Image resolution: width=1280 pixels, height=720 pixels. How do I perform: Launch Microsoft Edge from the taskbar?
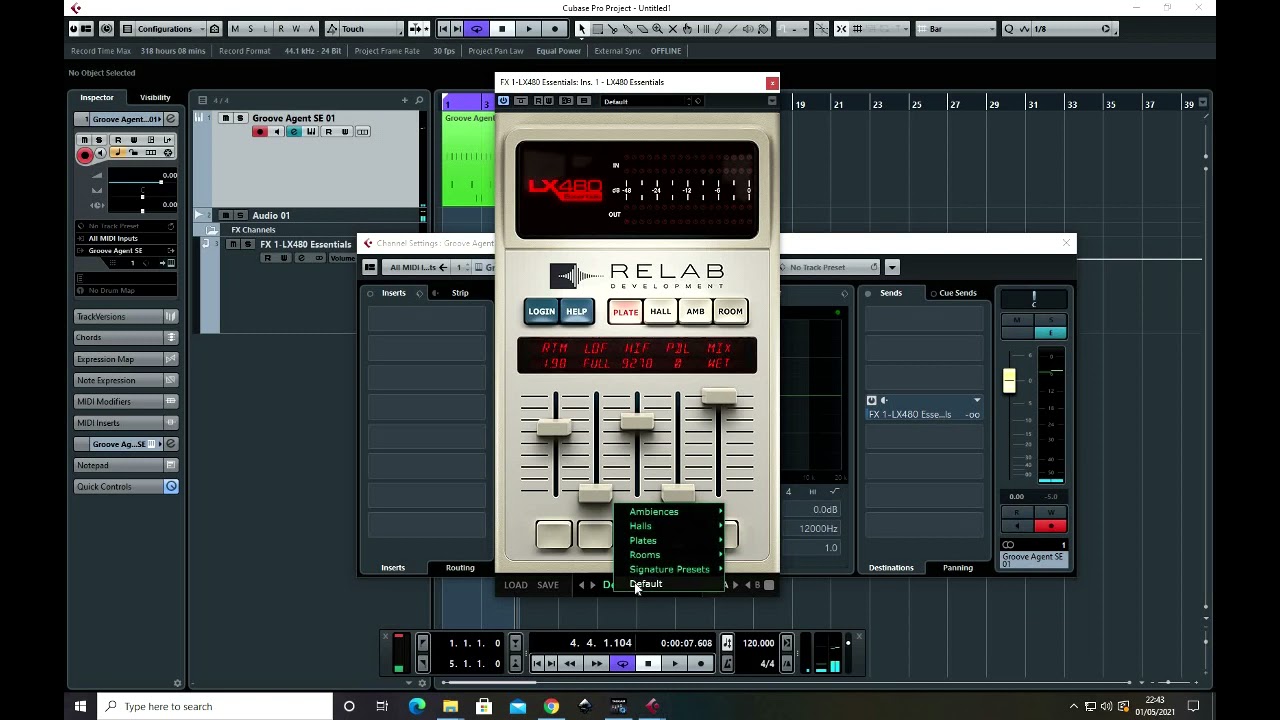417,706
